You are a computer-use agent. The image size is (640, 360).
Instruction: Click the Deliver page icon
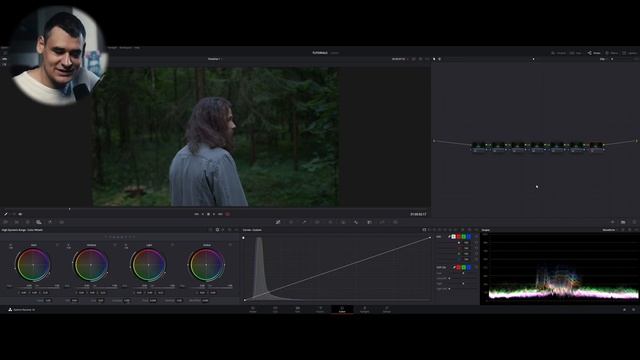[387, 309]
